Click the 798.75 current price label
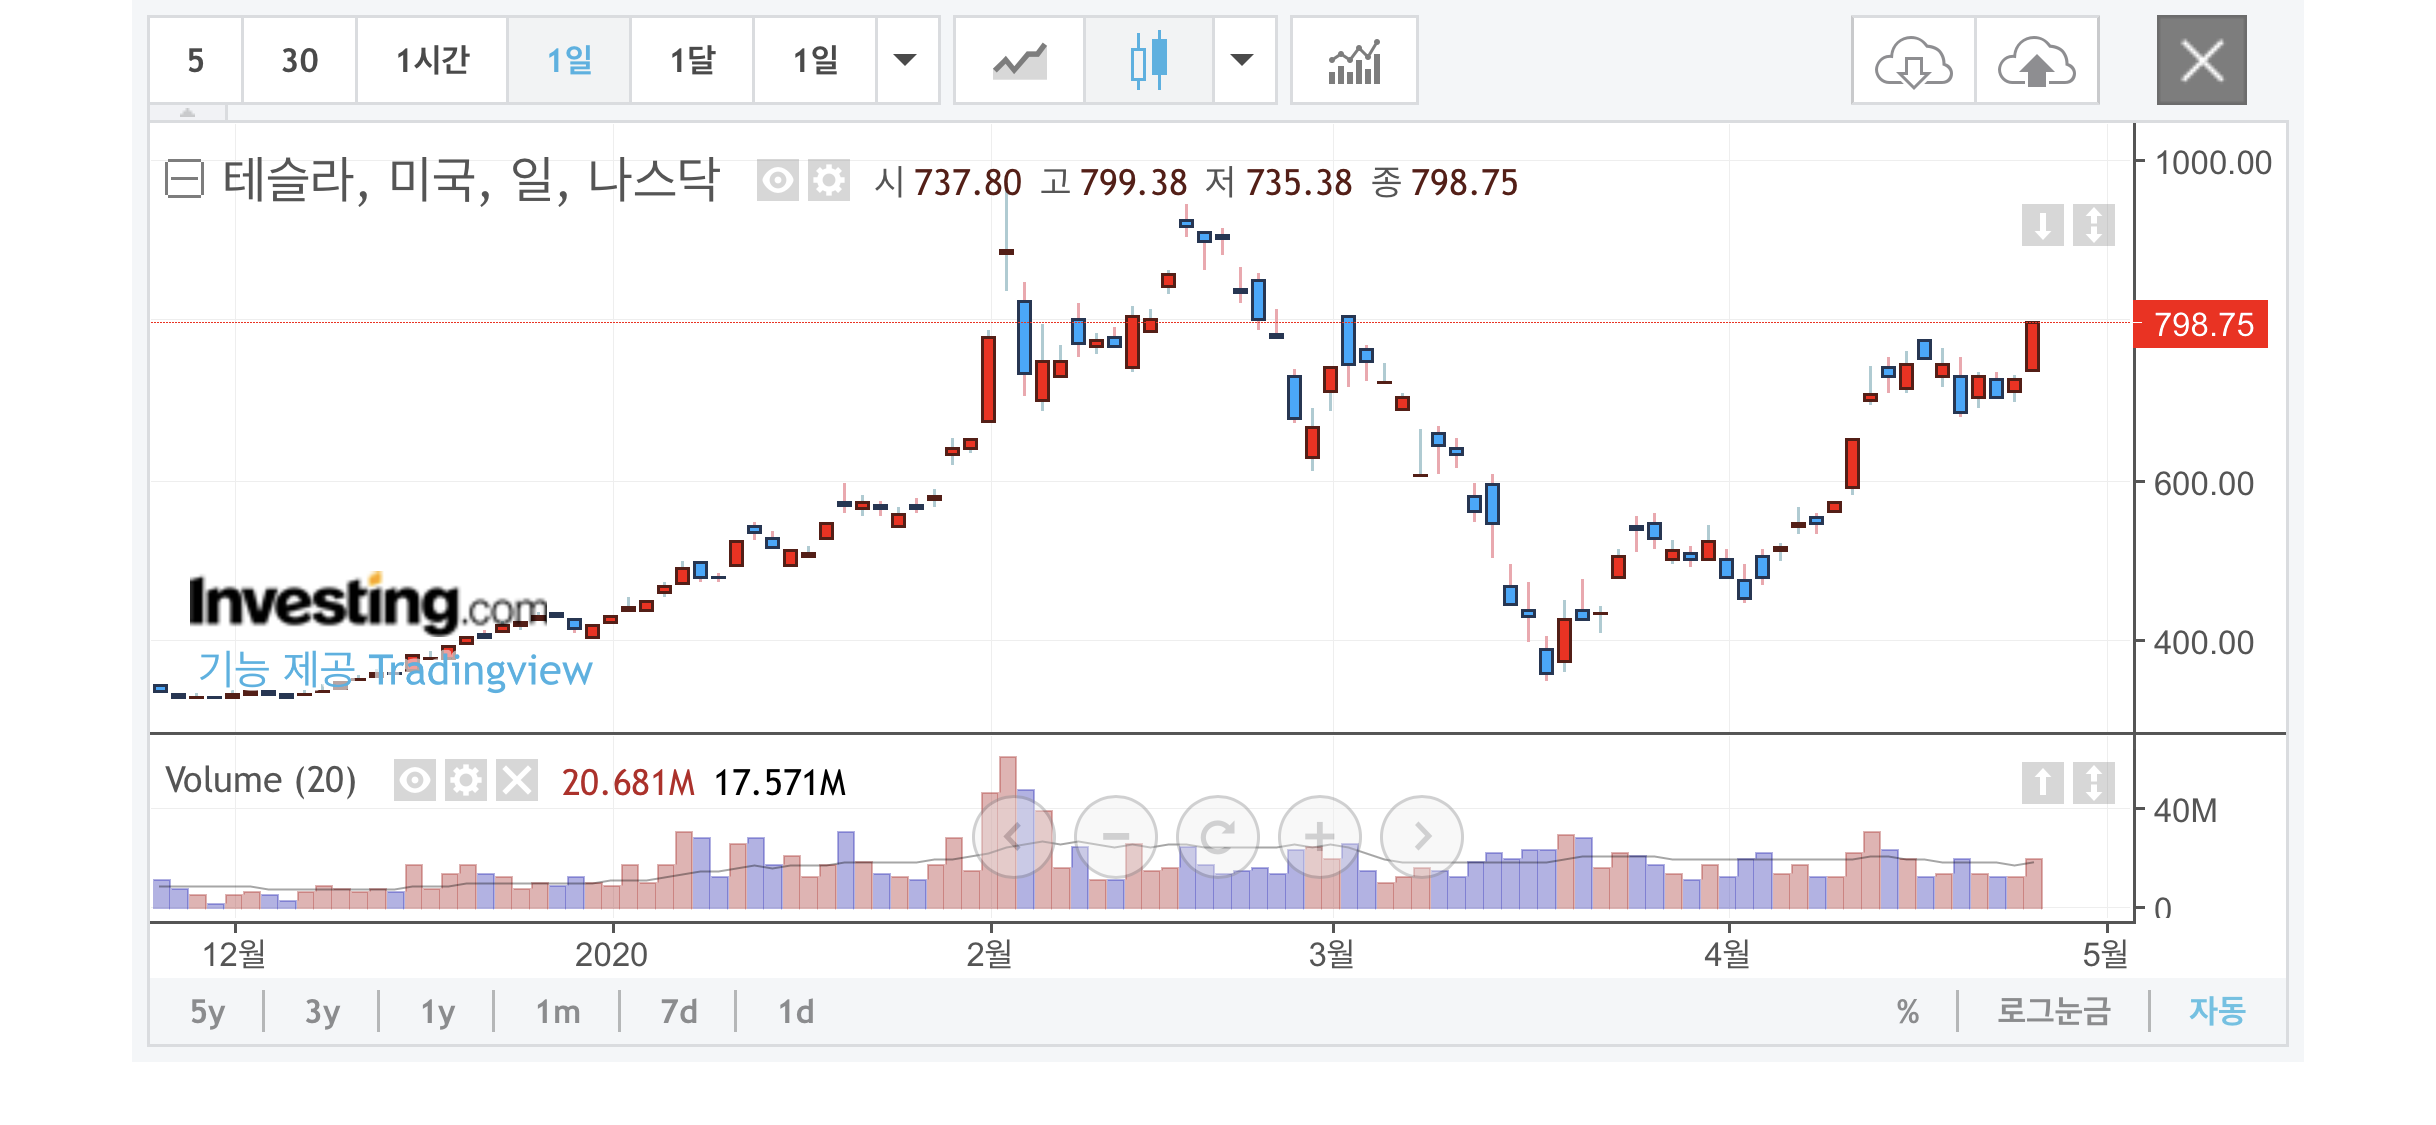This screenshot has width=2436, height=1125. pyautogui.click(x=2201, y=324)
